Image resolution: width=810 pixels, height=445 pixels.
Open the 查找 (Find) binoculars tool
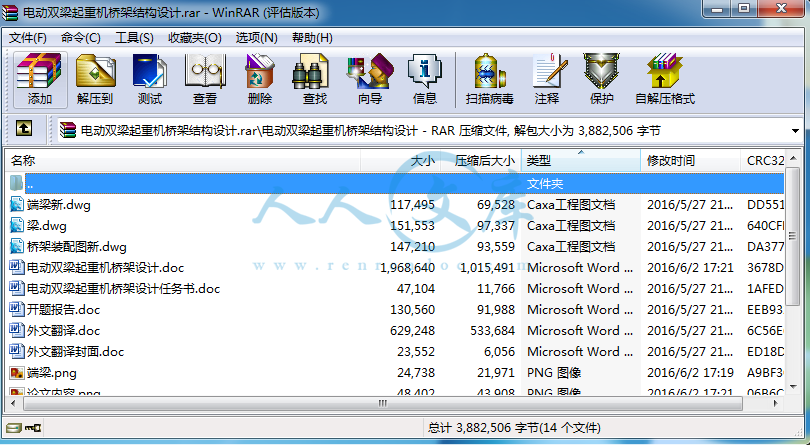pos(315,80)
